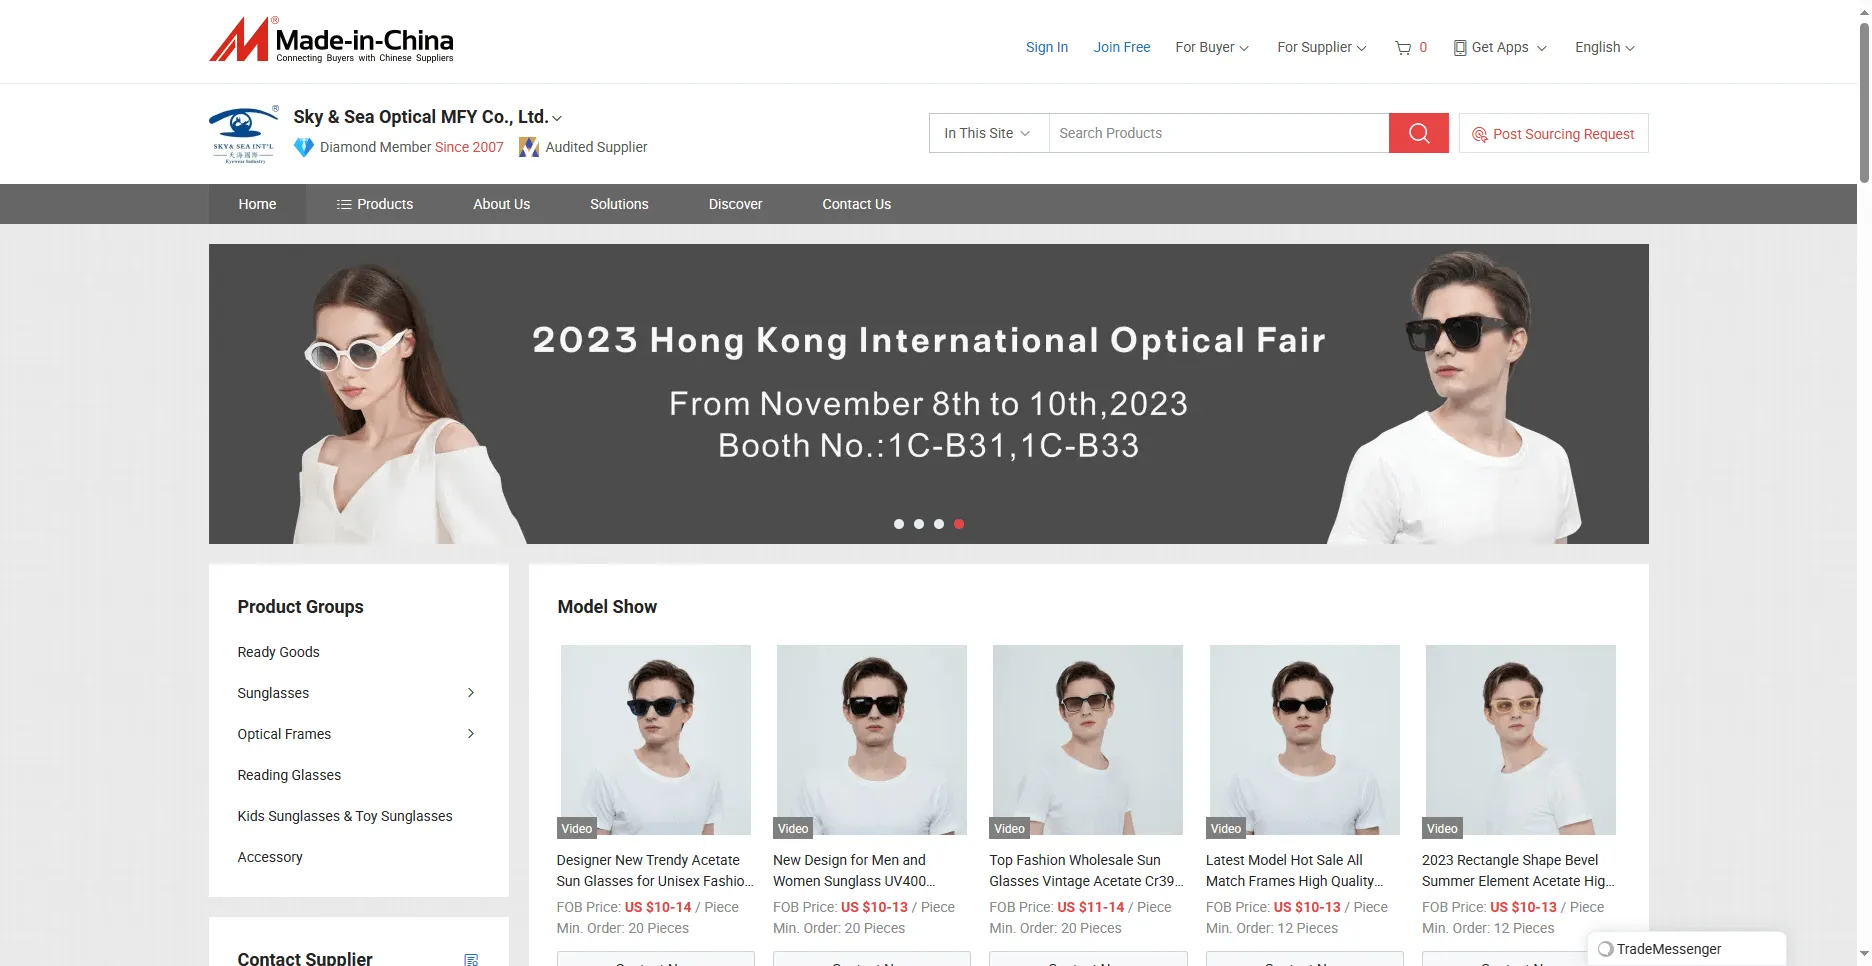Click the Made-in-China logo
Screen dimensions: 1872x966
331,41
